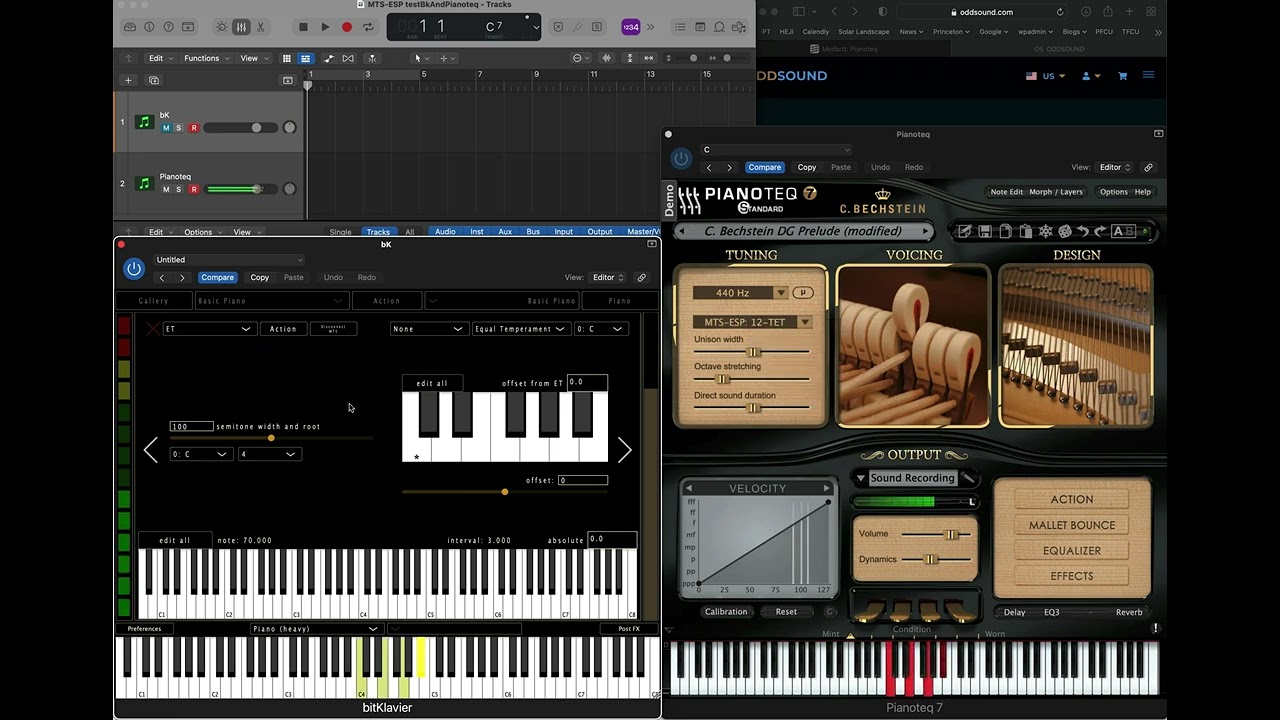Viewport: 1280px width, 720px height.
Task: Solo the Pianoteq track
Action: point(179,189)
